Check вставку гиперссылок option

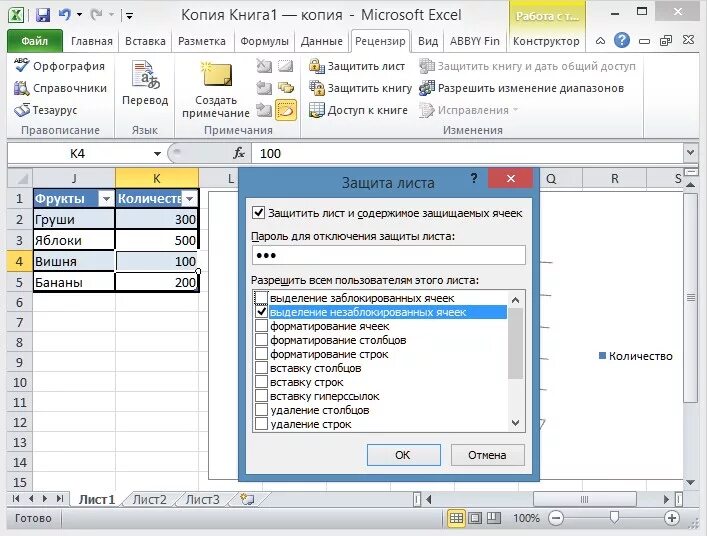point(261,396)
